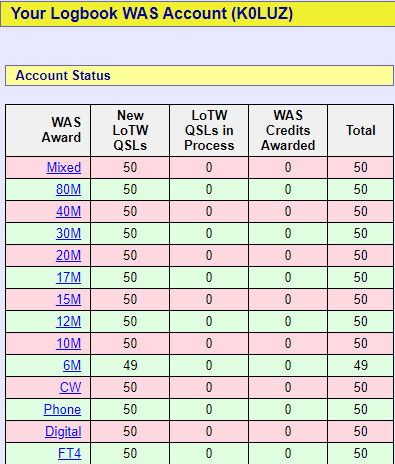395x464 pixels.
Task: Open the Phone WAS award link
Action: [62, 409]
